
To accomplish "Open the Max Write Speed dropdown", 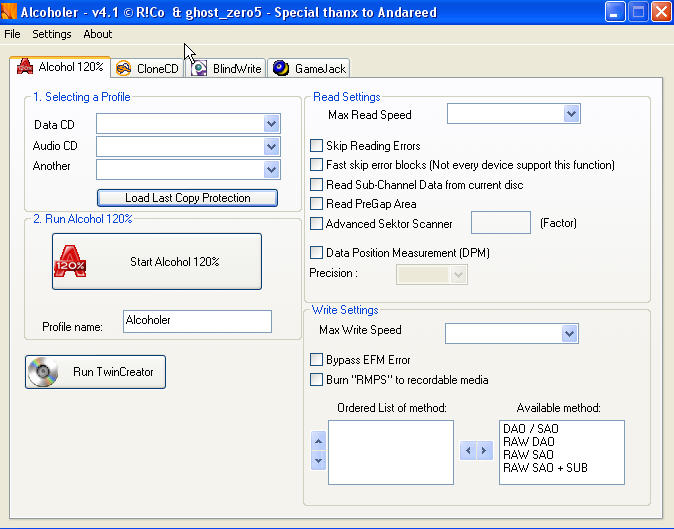I will 570,333.
